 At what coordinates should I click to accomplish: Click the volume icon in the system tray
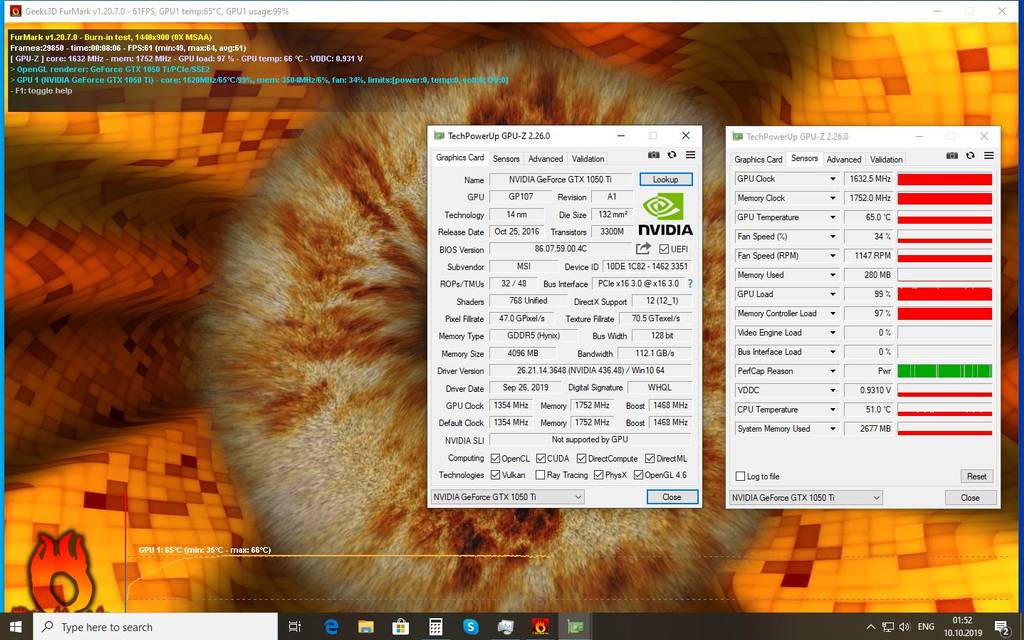(904, 627)
